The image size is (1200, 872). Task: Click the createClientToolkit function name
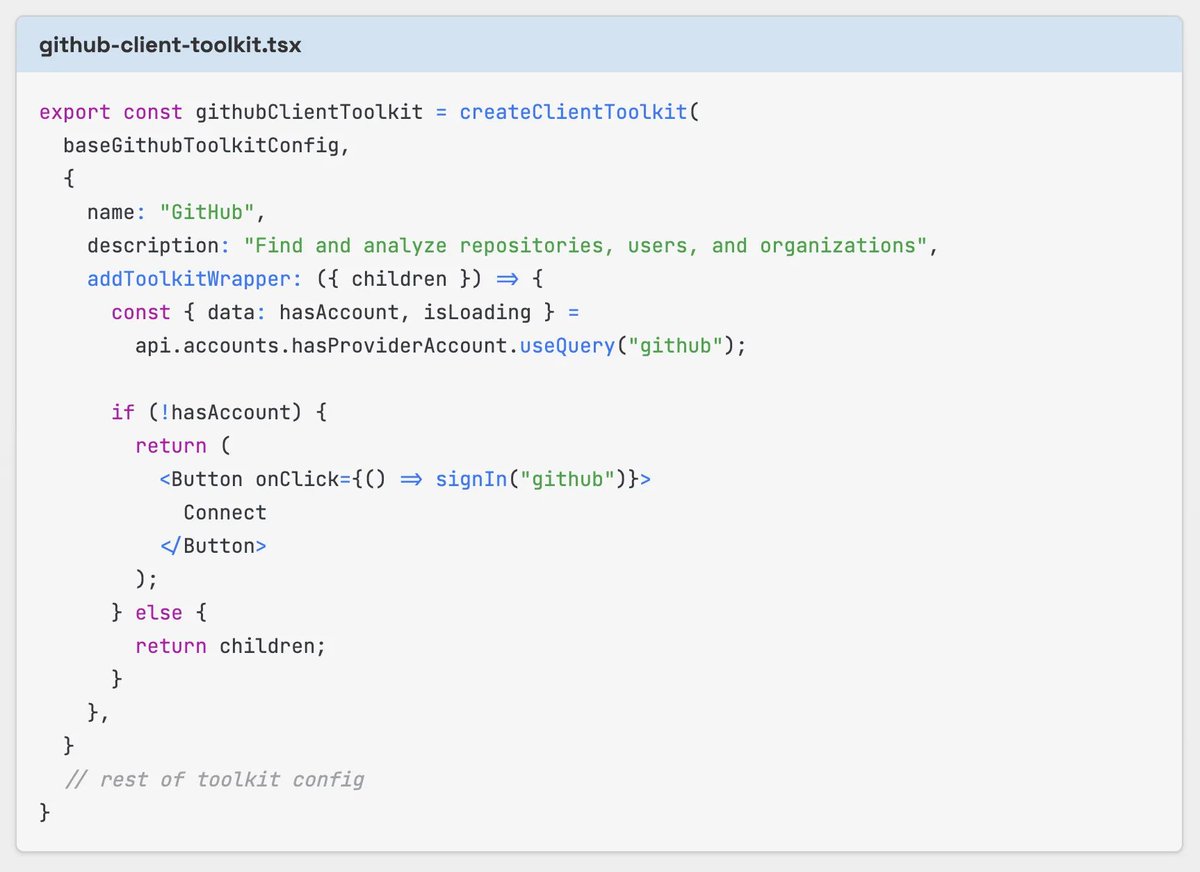574,112
